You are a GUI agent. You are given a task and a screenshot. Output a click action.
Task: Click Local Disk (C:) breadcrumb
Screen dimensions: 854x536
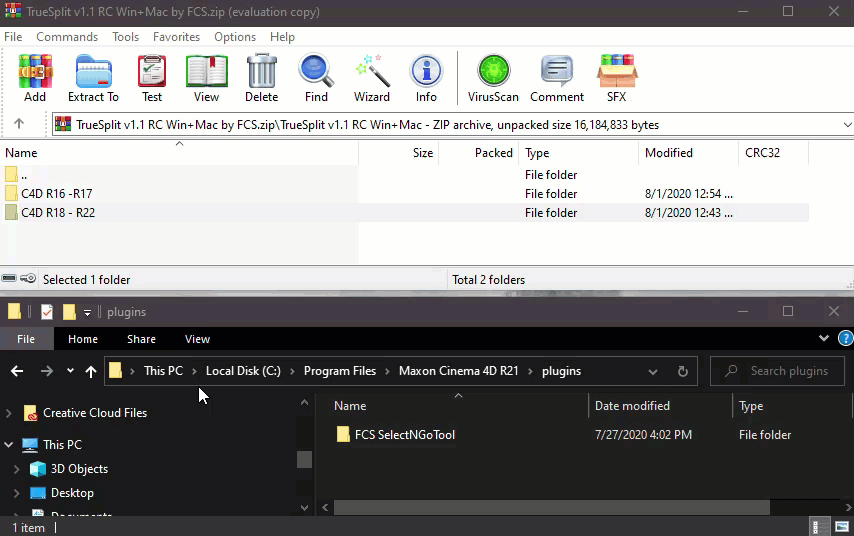(x=243, y=371)
